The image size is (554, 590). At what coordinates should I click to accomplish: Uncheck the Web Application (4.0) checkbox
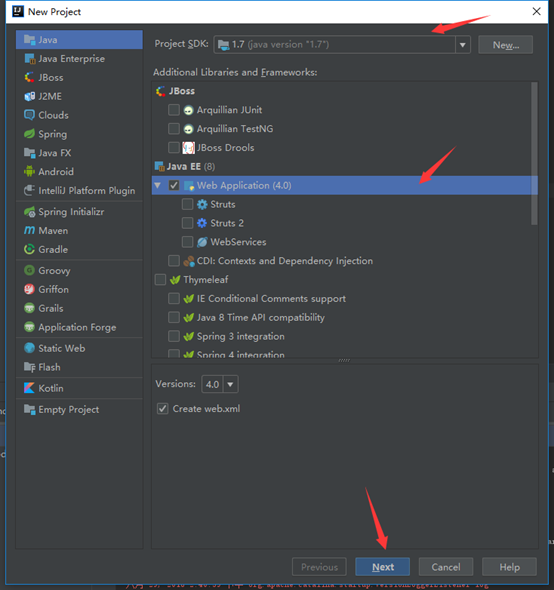174,185
